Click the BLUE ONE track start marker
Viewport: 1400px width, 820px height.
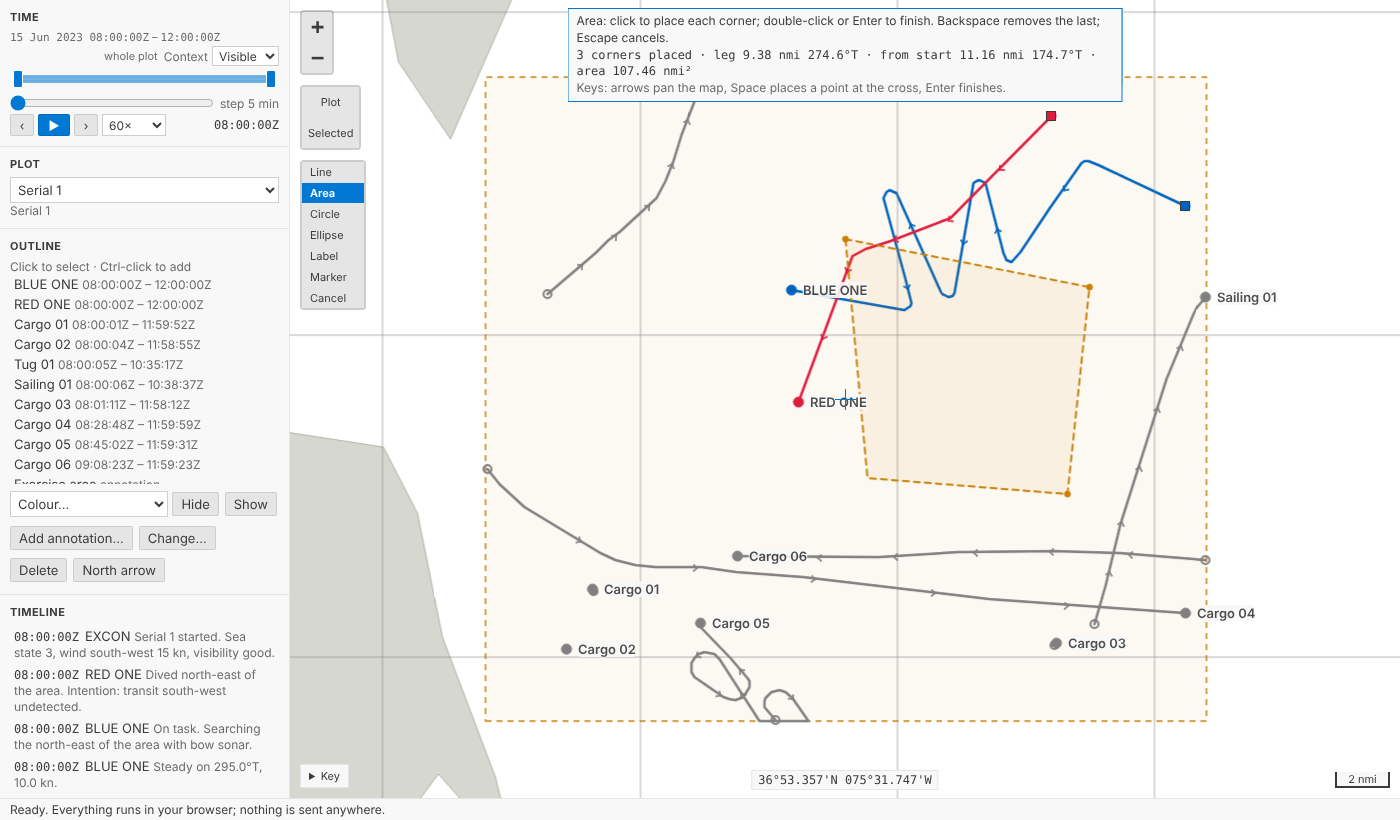pos(791,290)
